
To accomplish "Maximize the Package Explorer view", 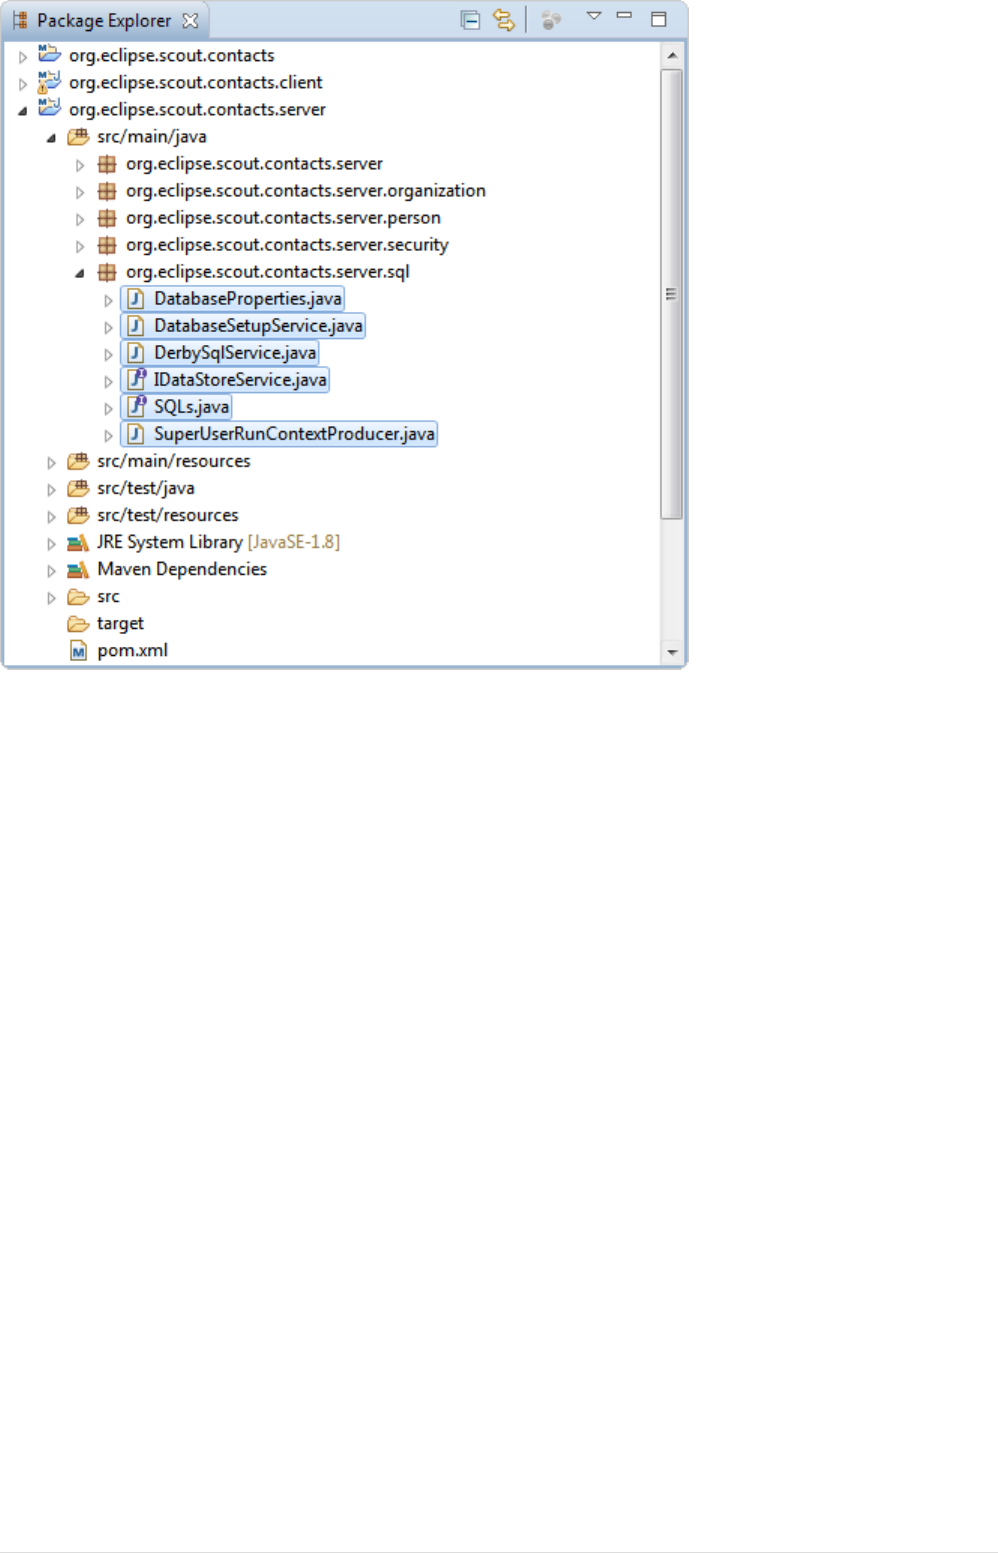I will 658,19.
